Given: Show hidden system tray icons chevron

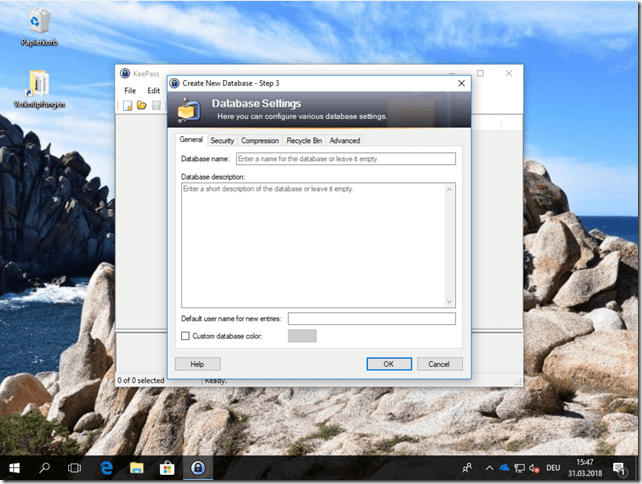Looking at the screenshot, I should (488, 467).
